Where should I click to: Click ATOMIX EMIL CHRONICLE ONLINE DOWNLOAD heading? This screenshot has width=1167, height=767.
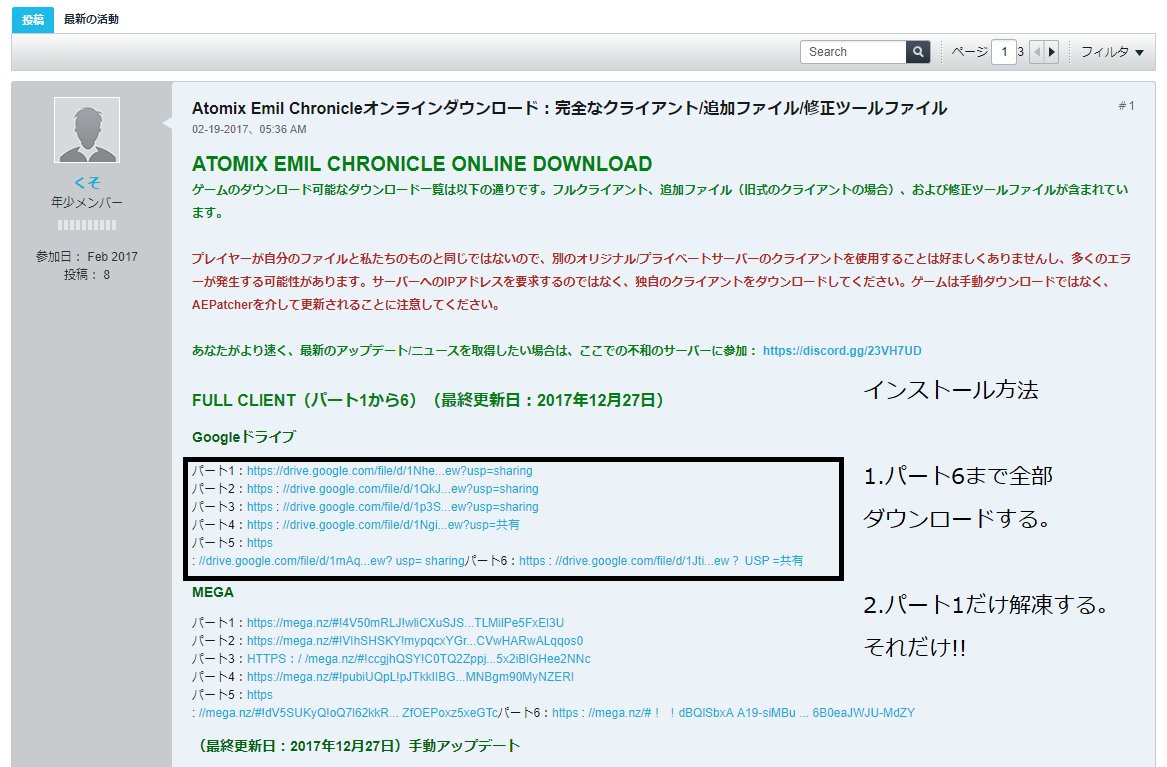422,164
